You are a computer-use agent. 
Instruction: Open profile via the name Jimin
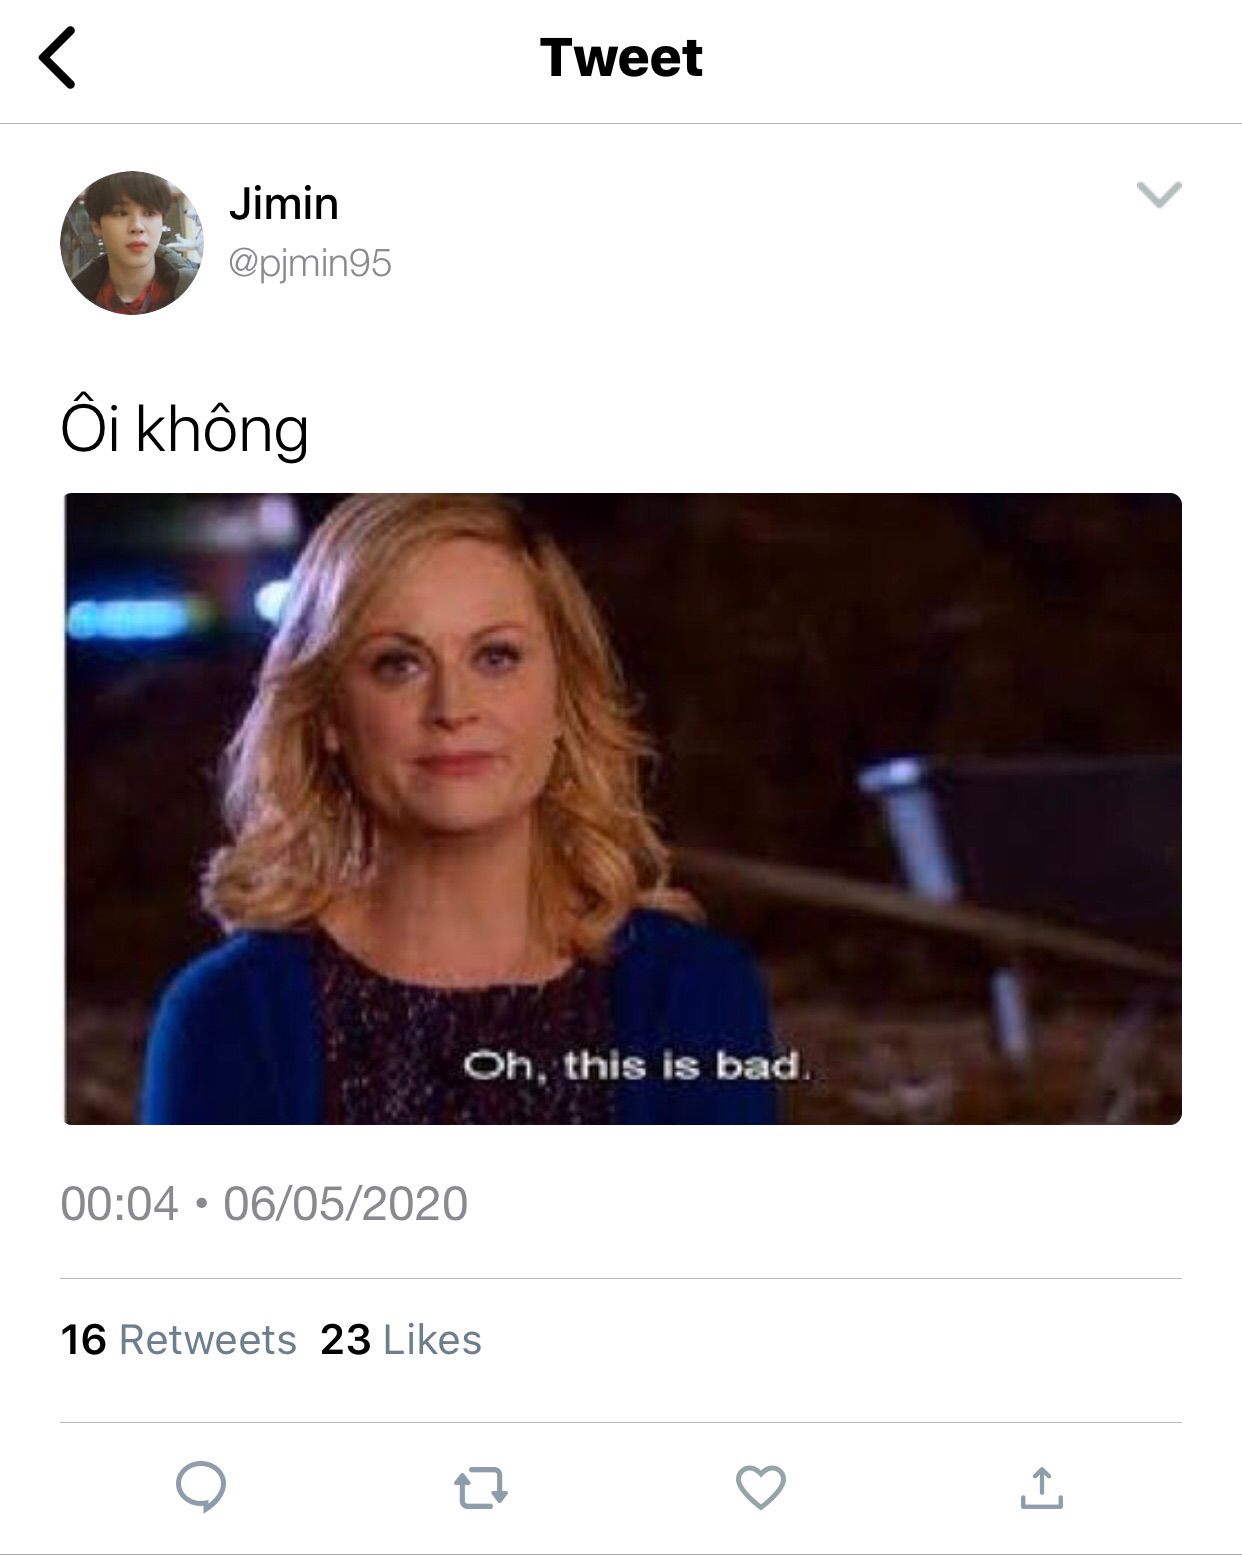[284, 204]
